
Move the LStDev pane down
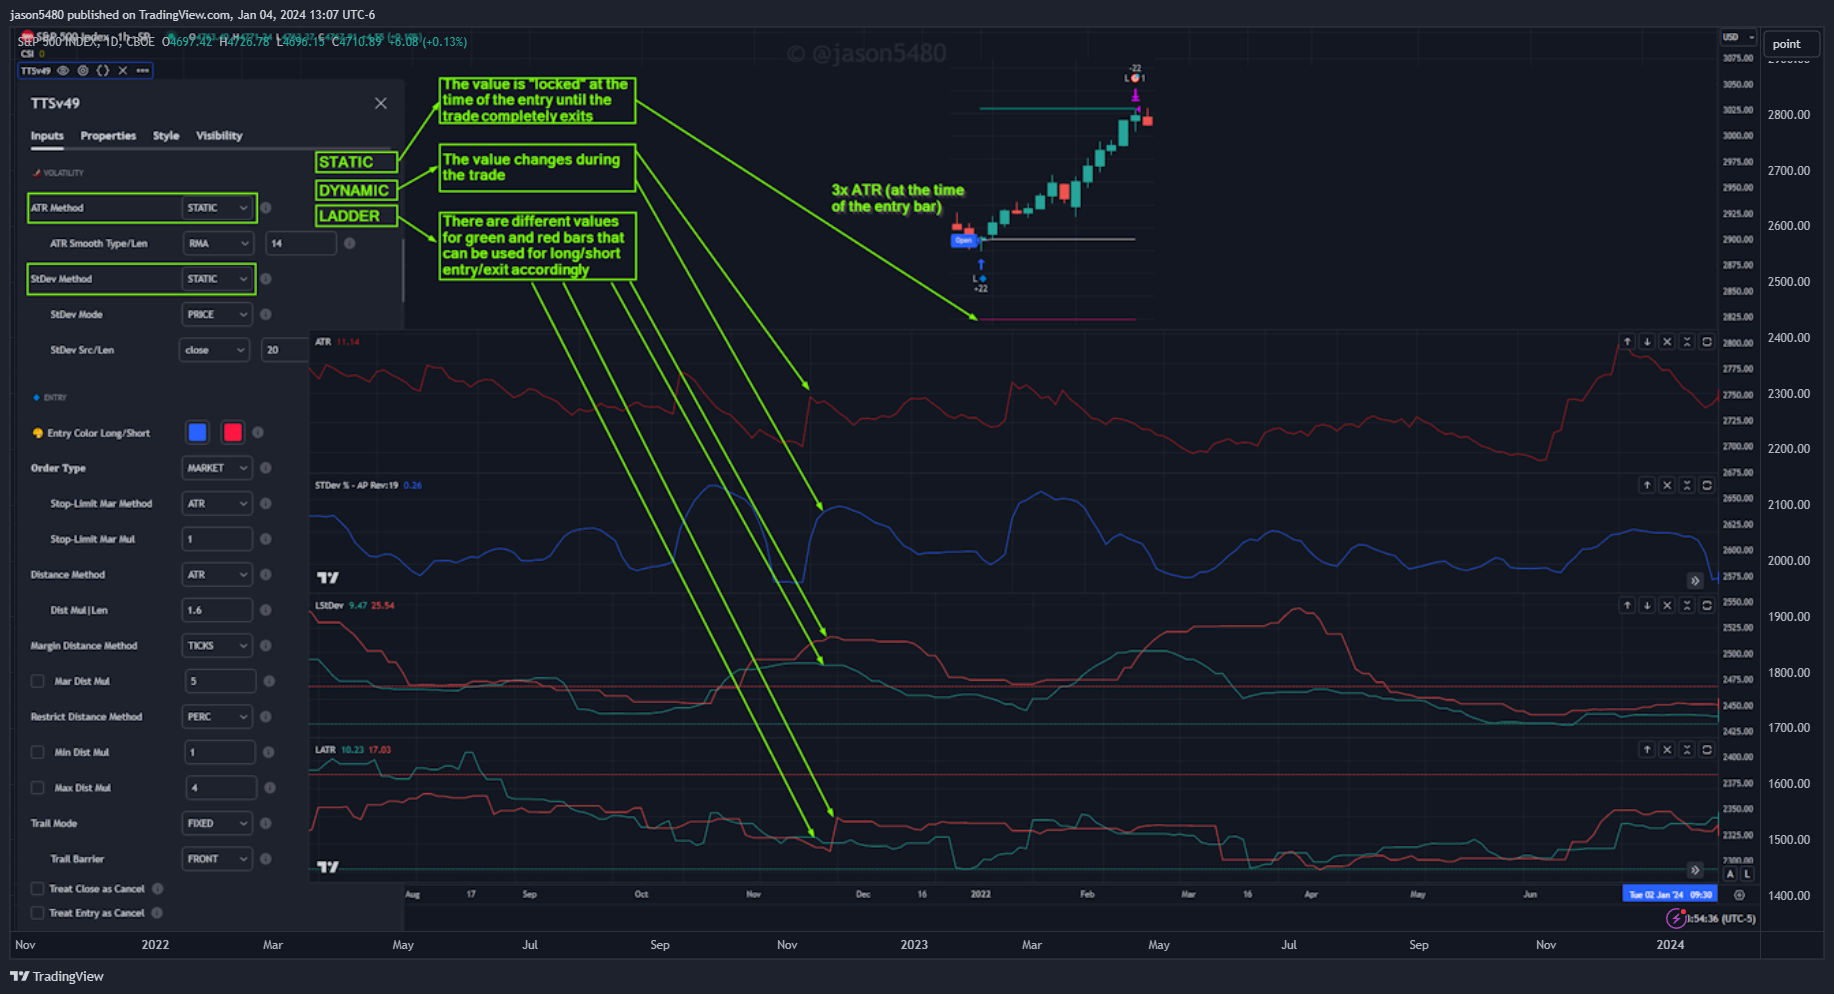tap(1647, 605)
